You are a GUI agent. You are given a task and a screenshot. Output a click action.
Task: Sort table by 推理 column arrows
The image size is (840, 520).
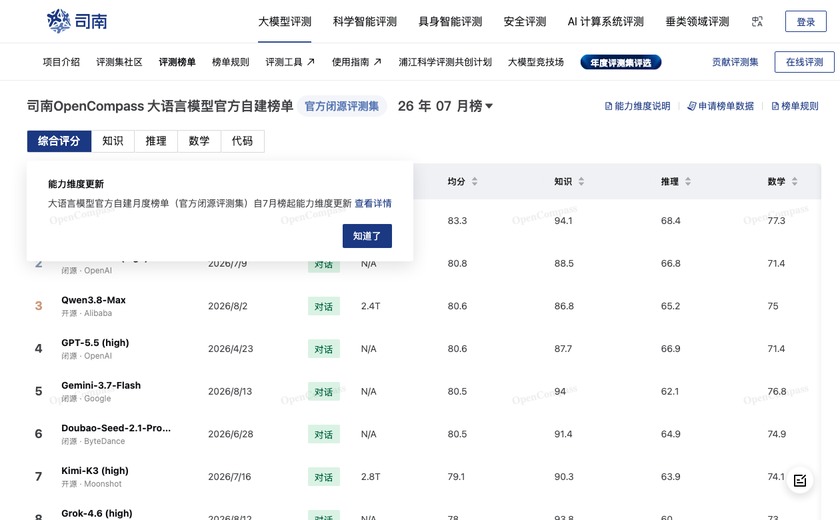(688, 182)
